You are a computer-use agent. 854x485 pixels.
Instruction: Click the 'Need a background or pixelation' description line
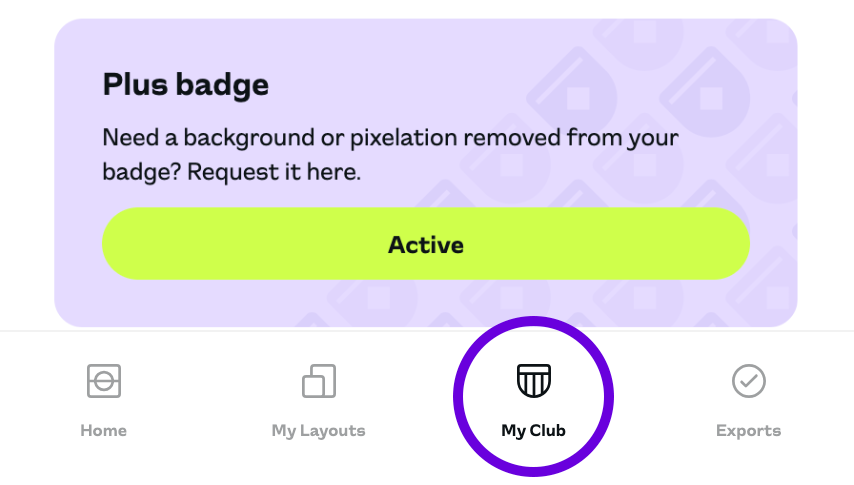(x=391, y=138)
